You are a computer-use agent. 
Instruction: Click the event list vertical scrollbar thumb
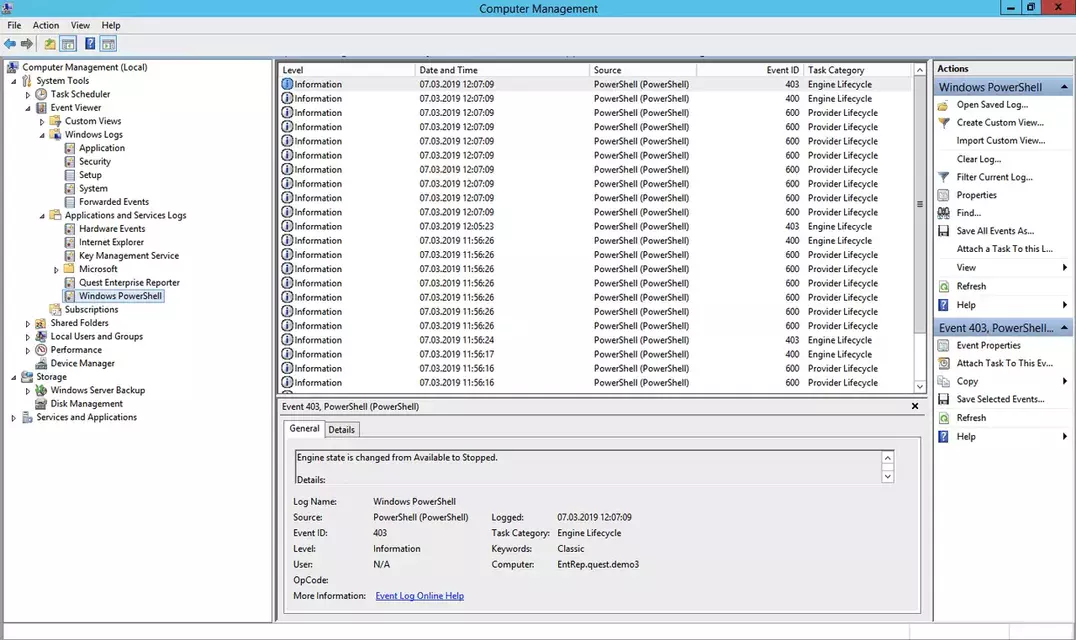point(920,204)
